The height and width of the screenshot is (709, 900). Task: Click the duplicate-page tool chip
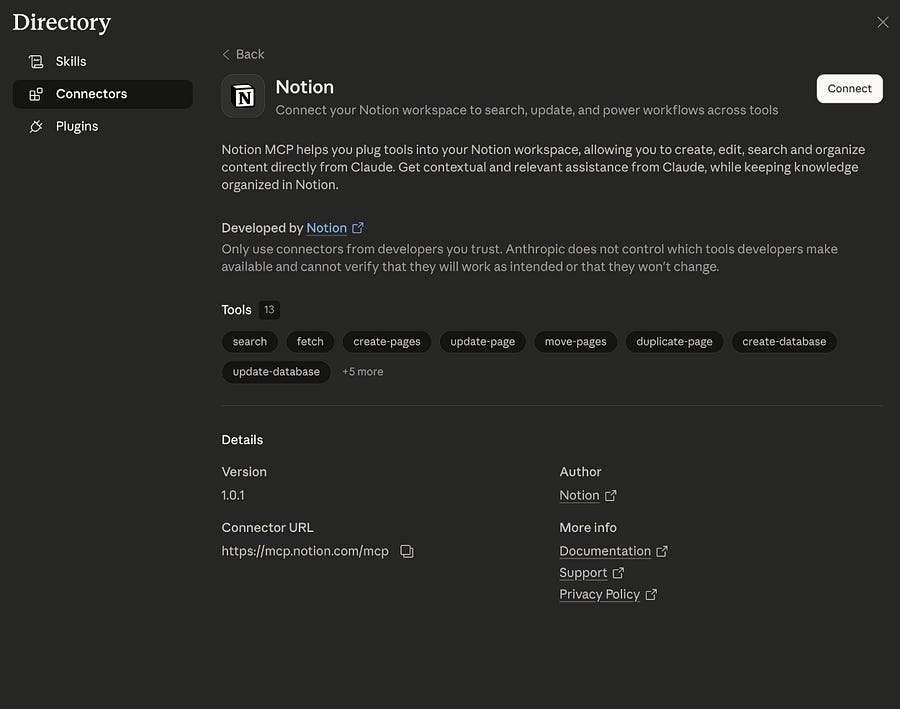point(674,342)
